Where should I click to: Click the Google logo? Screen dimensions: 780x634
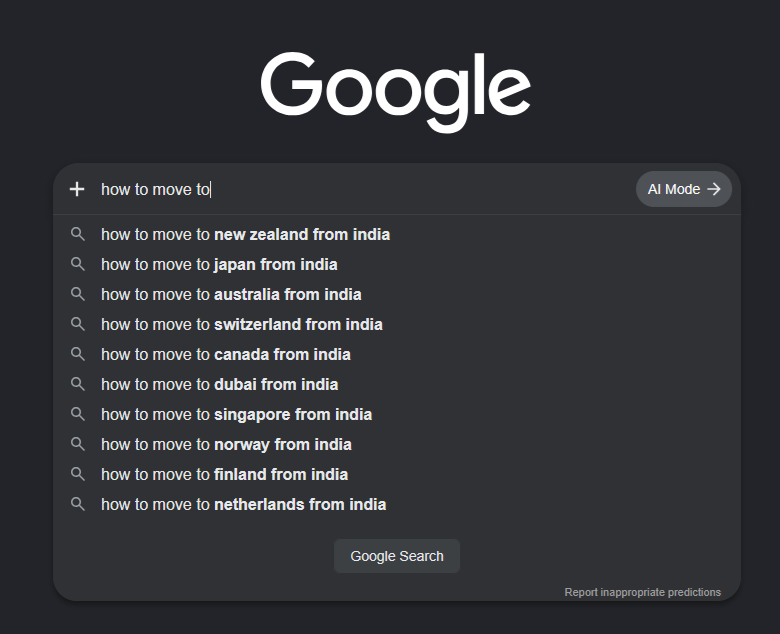(396, 92)
